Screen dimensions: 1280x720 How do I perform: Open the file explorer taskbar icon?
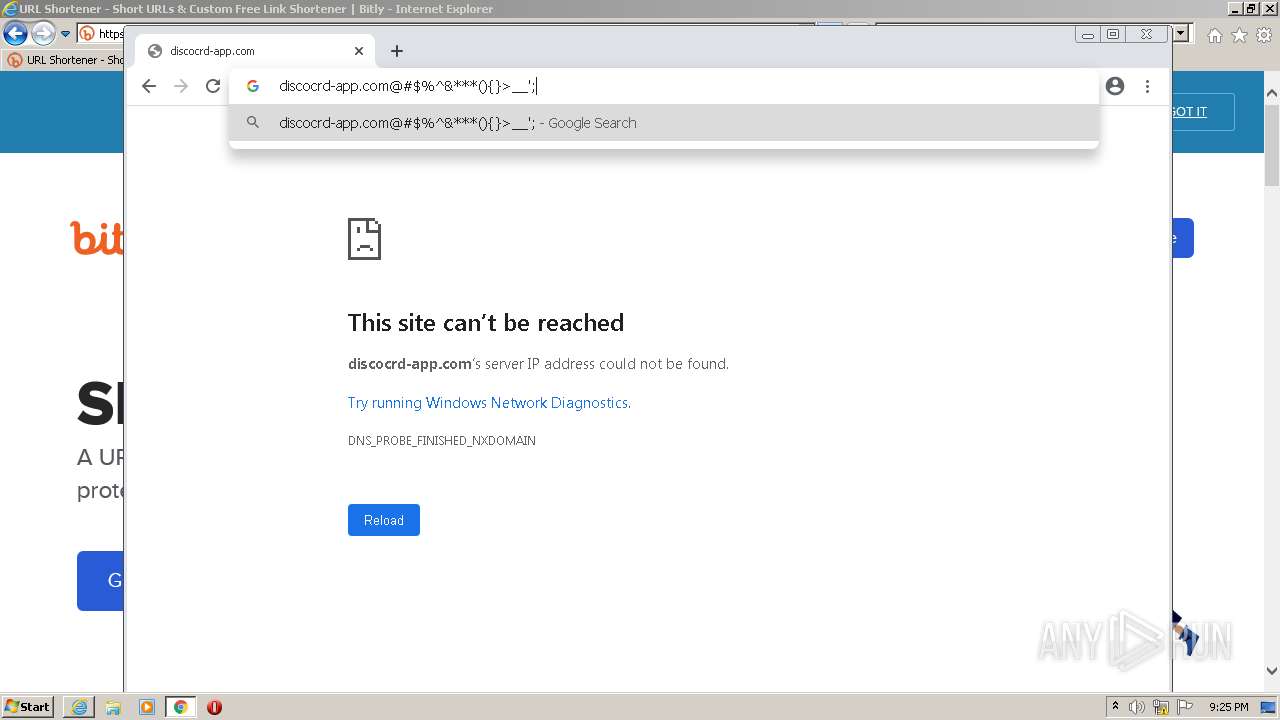(x=113, y=707)
